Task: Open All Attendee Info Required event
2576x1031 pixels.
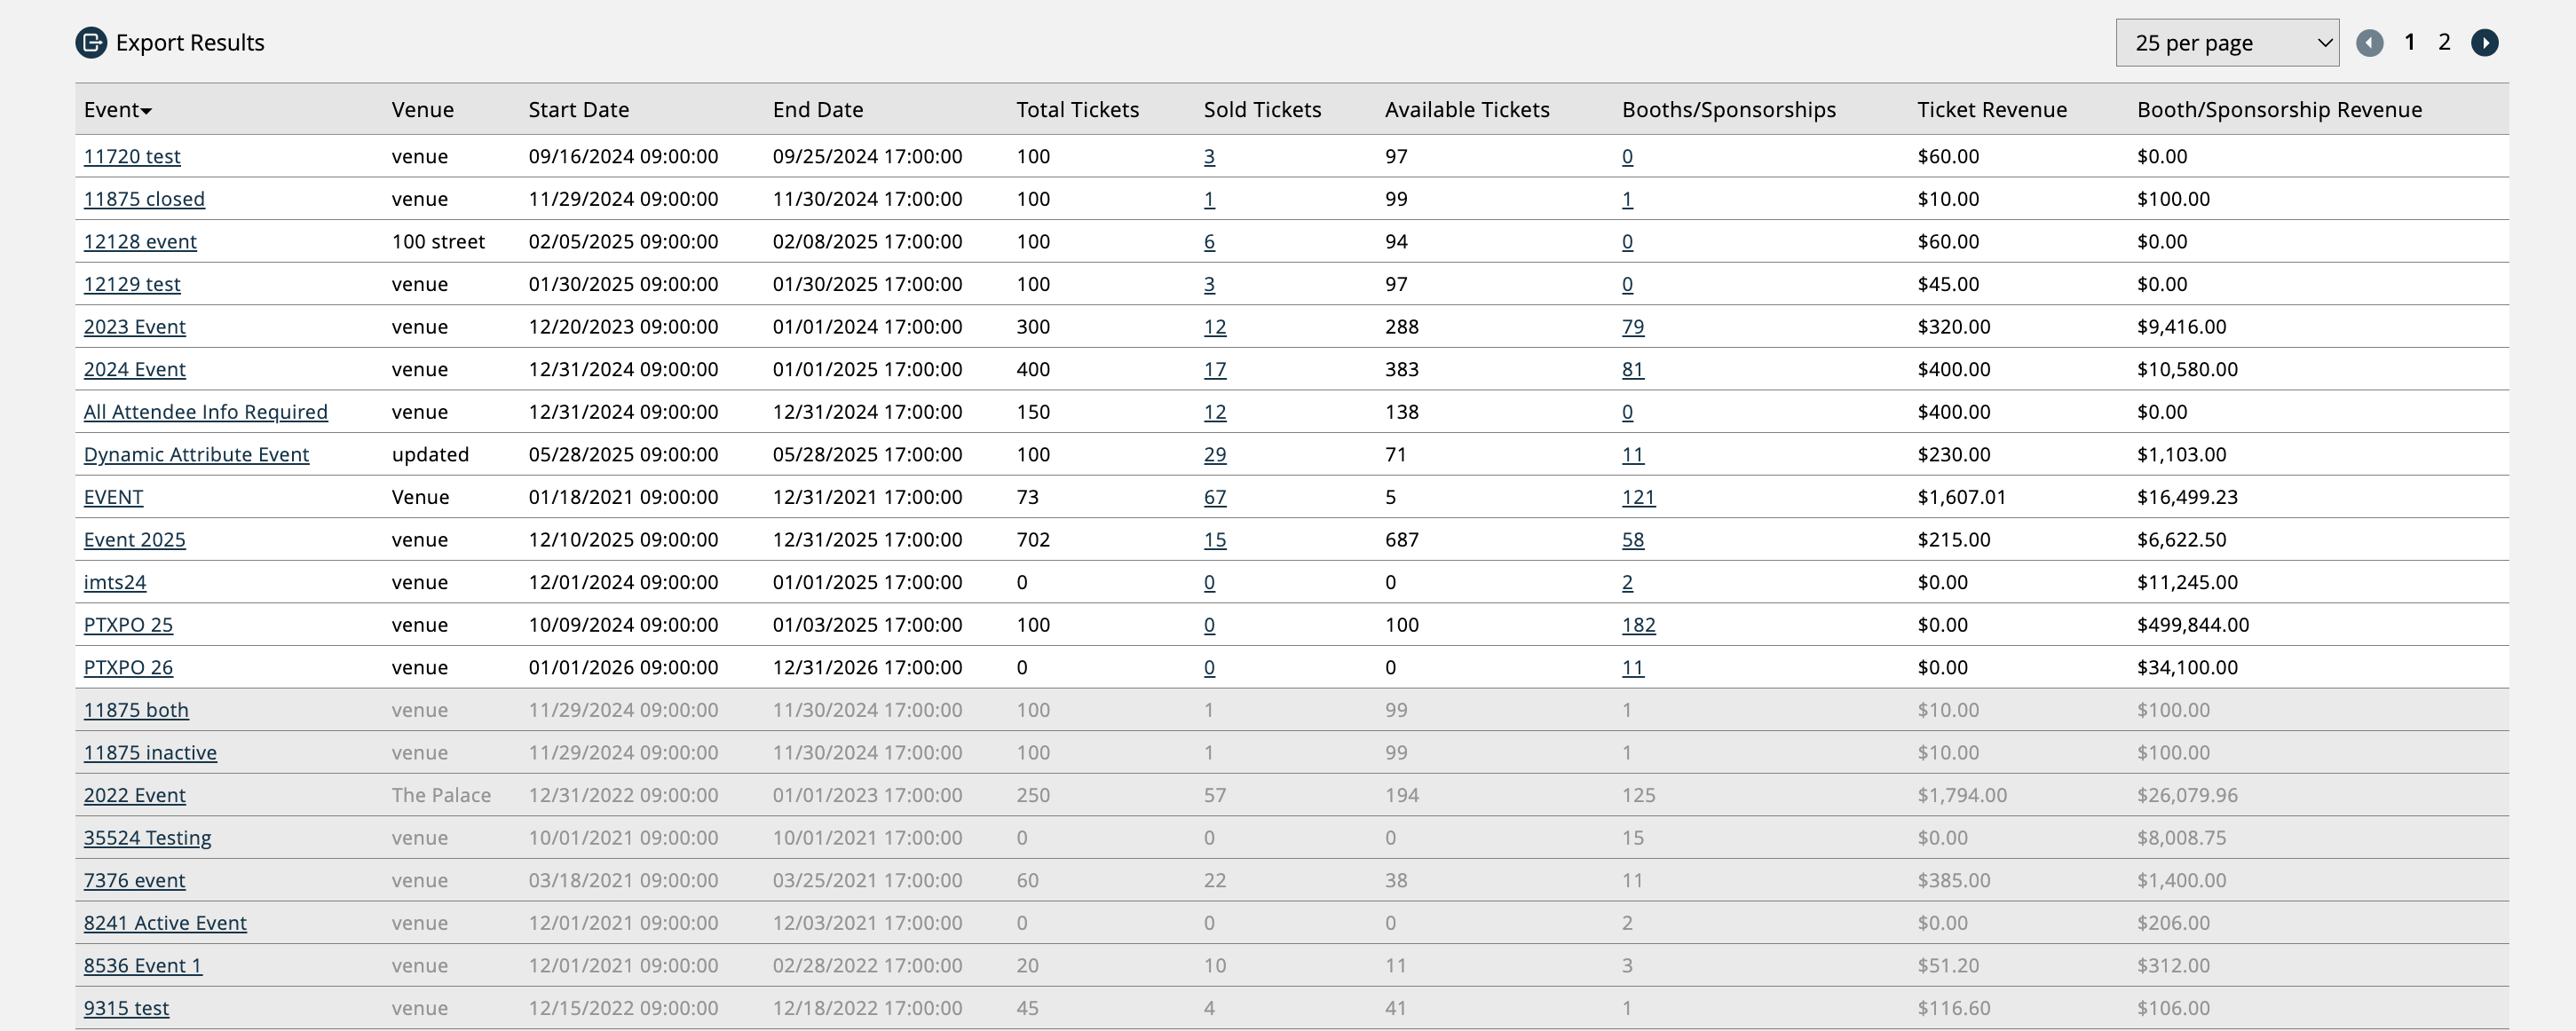Action: [x=205, y=412]
